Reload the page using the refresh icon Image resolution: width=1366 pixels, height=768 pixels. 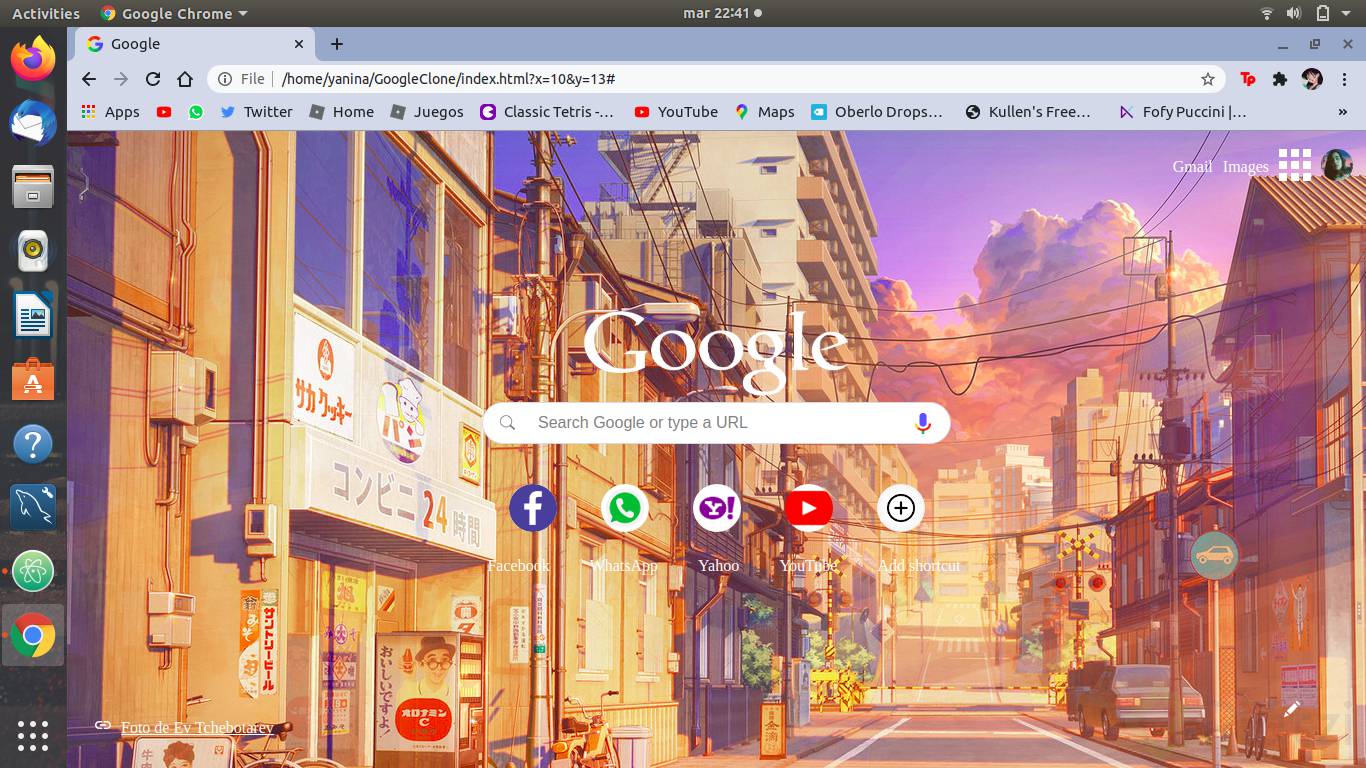coord(152,78)
